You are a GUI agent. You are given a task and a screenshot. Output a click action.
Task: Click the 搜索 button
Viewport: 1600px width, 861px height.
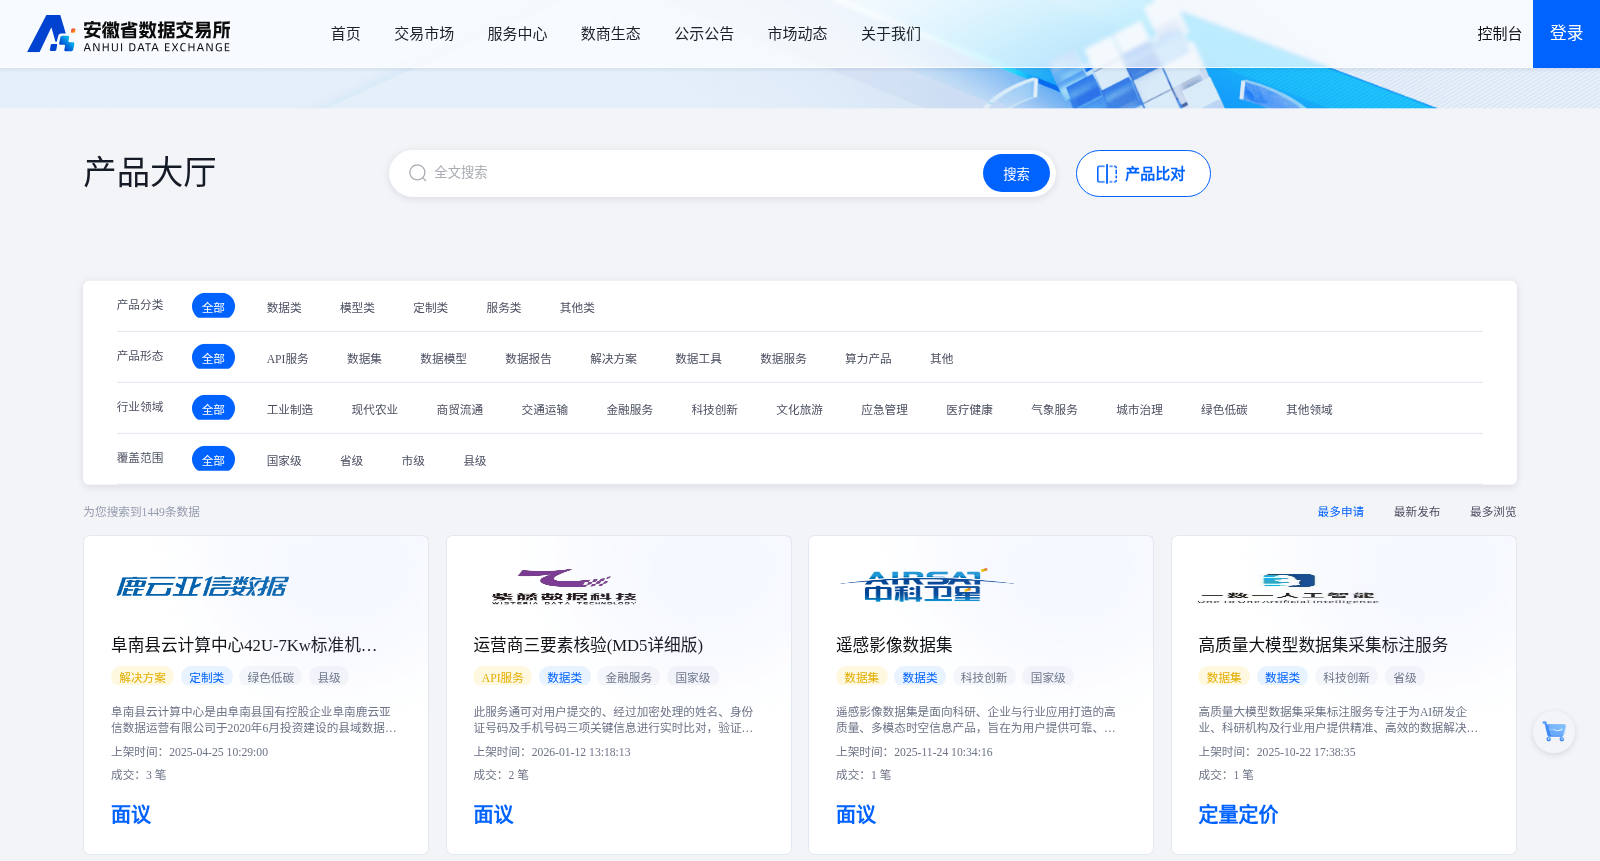(1016, 173)
